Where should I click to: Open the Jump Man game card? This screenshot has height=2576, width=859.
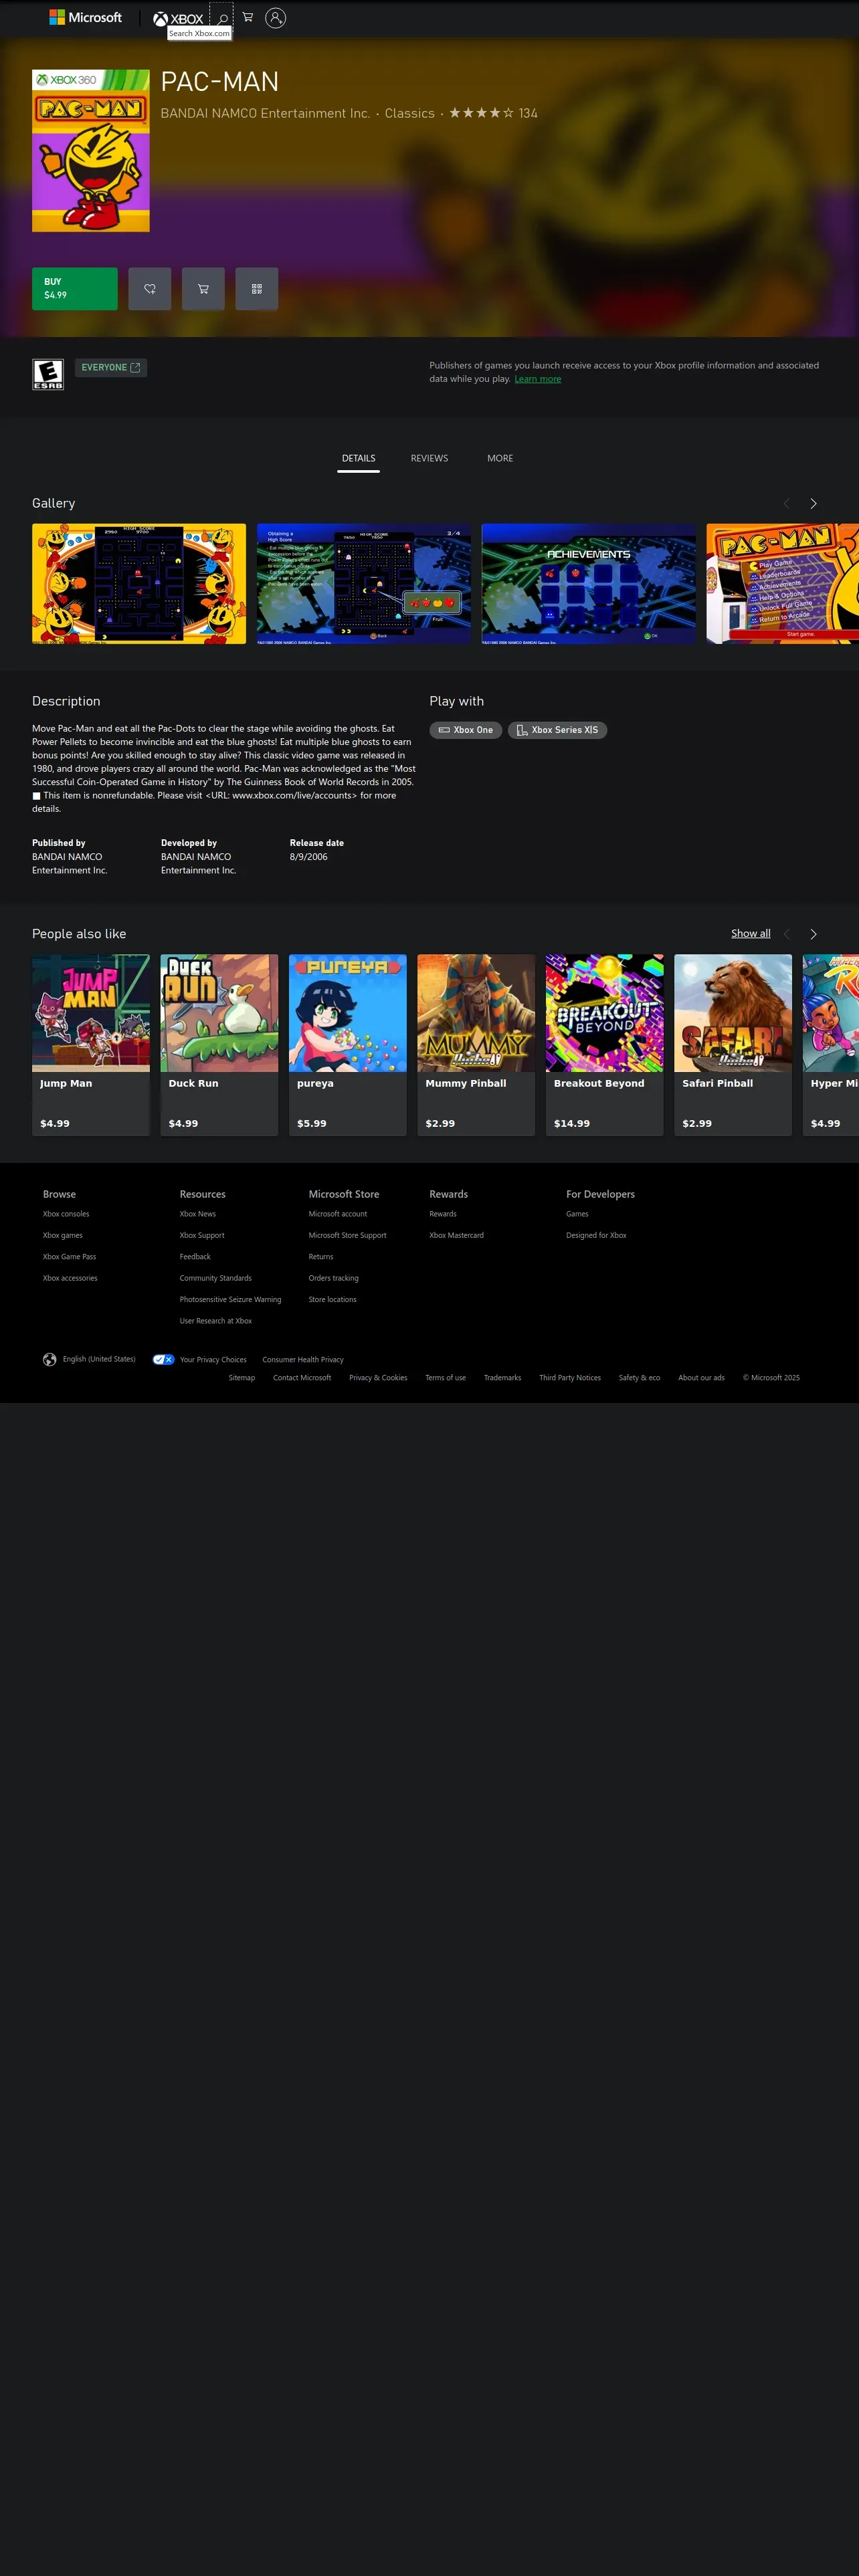pyautogui.click(x=91, y=1045)
